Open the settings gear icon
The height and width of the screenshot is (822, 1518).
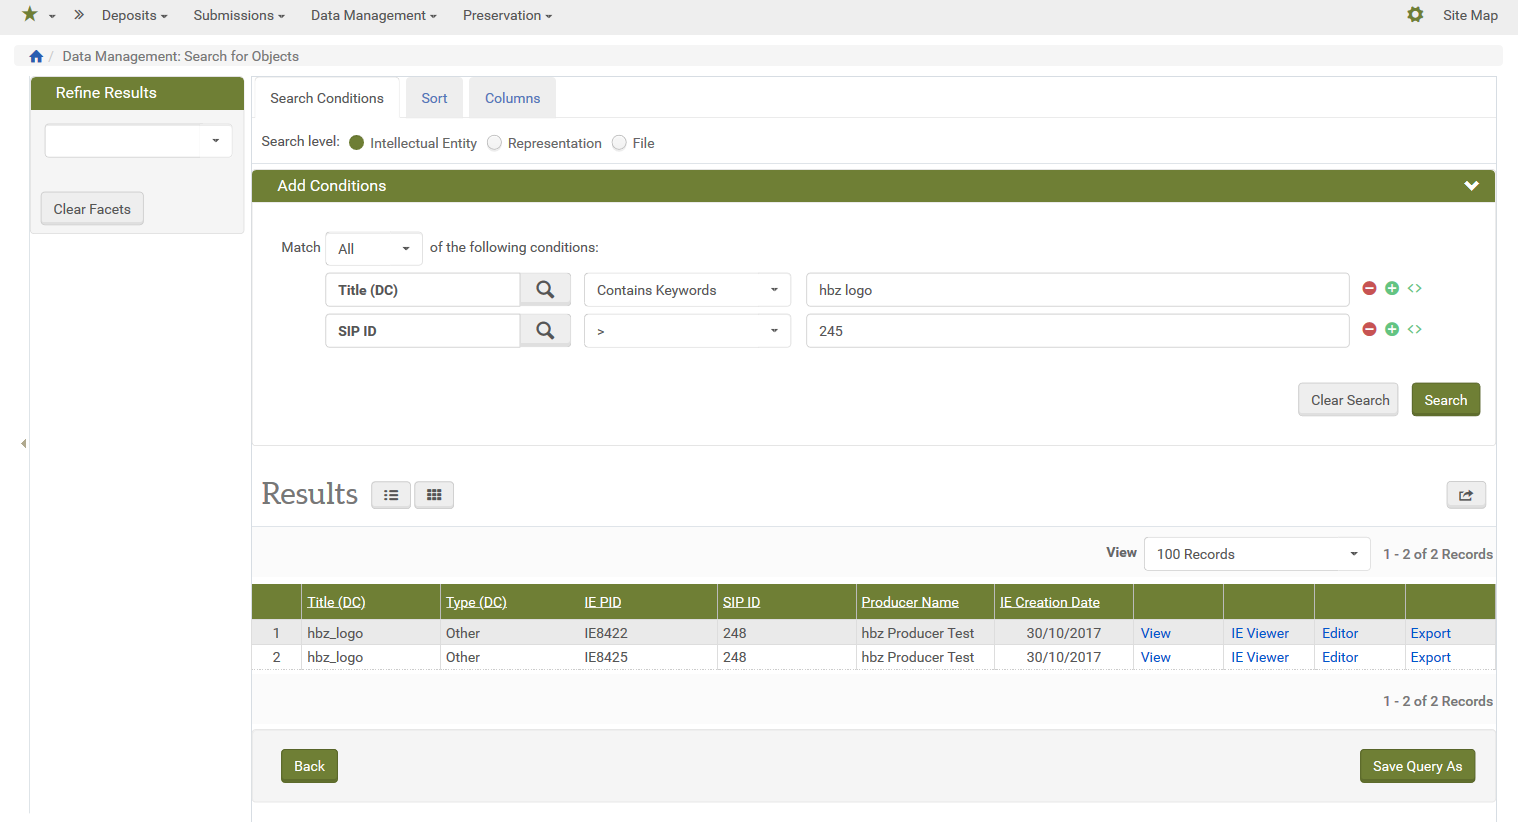(1414, 15)
